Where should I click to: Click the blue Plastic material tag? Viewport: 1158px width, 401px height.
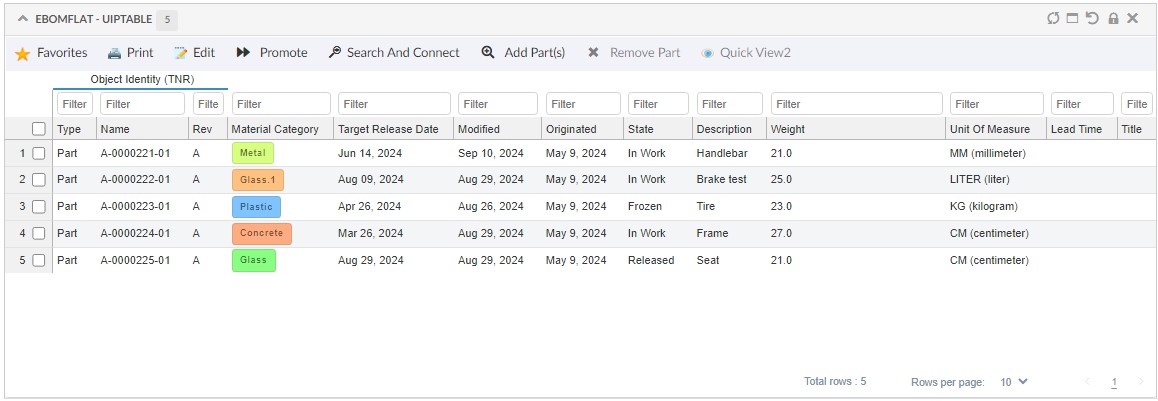[256, 207]
